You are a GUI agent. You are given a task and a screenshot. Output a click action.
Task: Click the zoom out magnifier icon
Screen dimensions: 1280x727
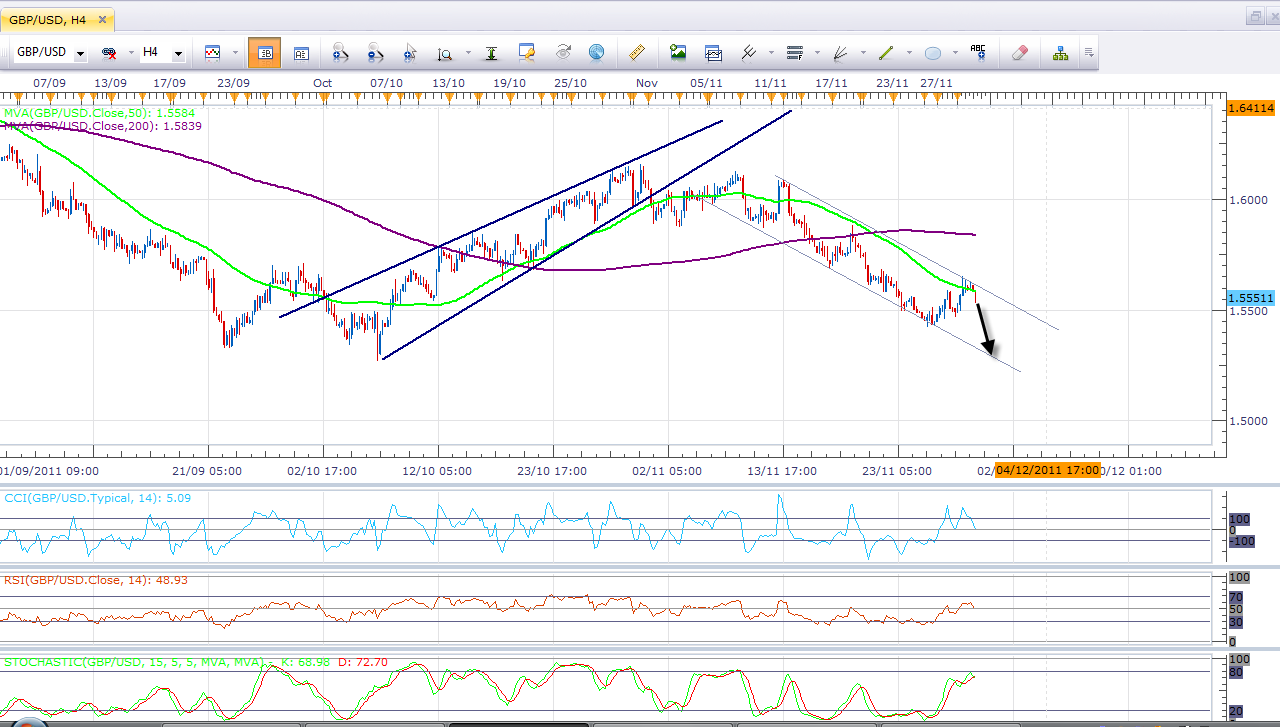(375, 53)
